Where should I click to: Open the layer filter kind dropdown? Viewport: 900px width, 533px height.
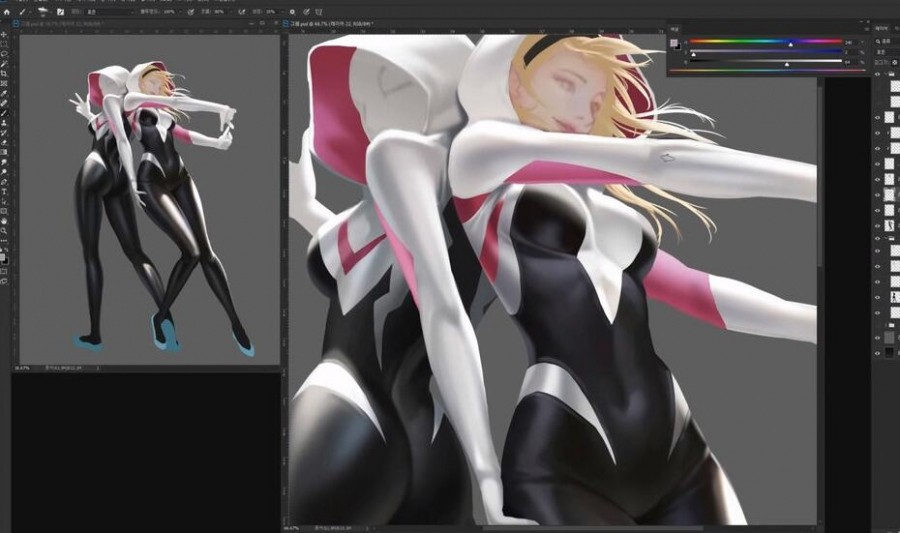(x=885, y=41)
